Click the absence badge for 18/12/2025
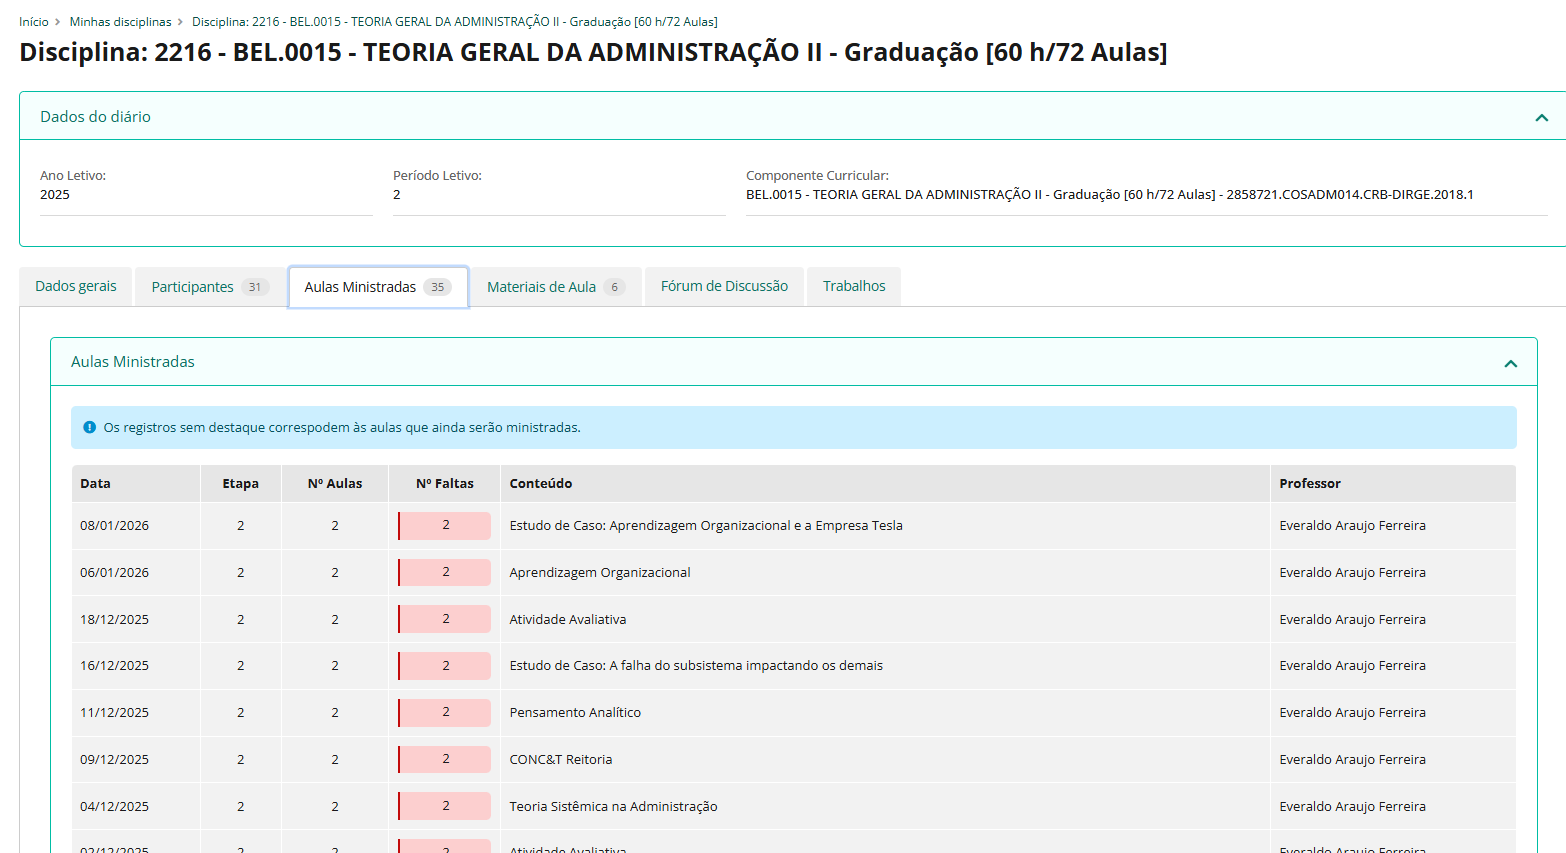Screen dimensions: 1566x853 (445, 619)
